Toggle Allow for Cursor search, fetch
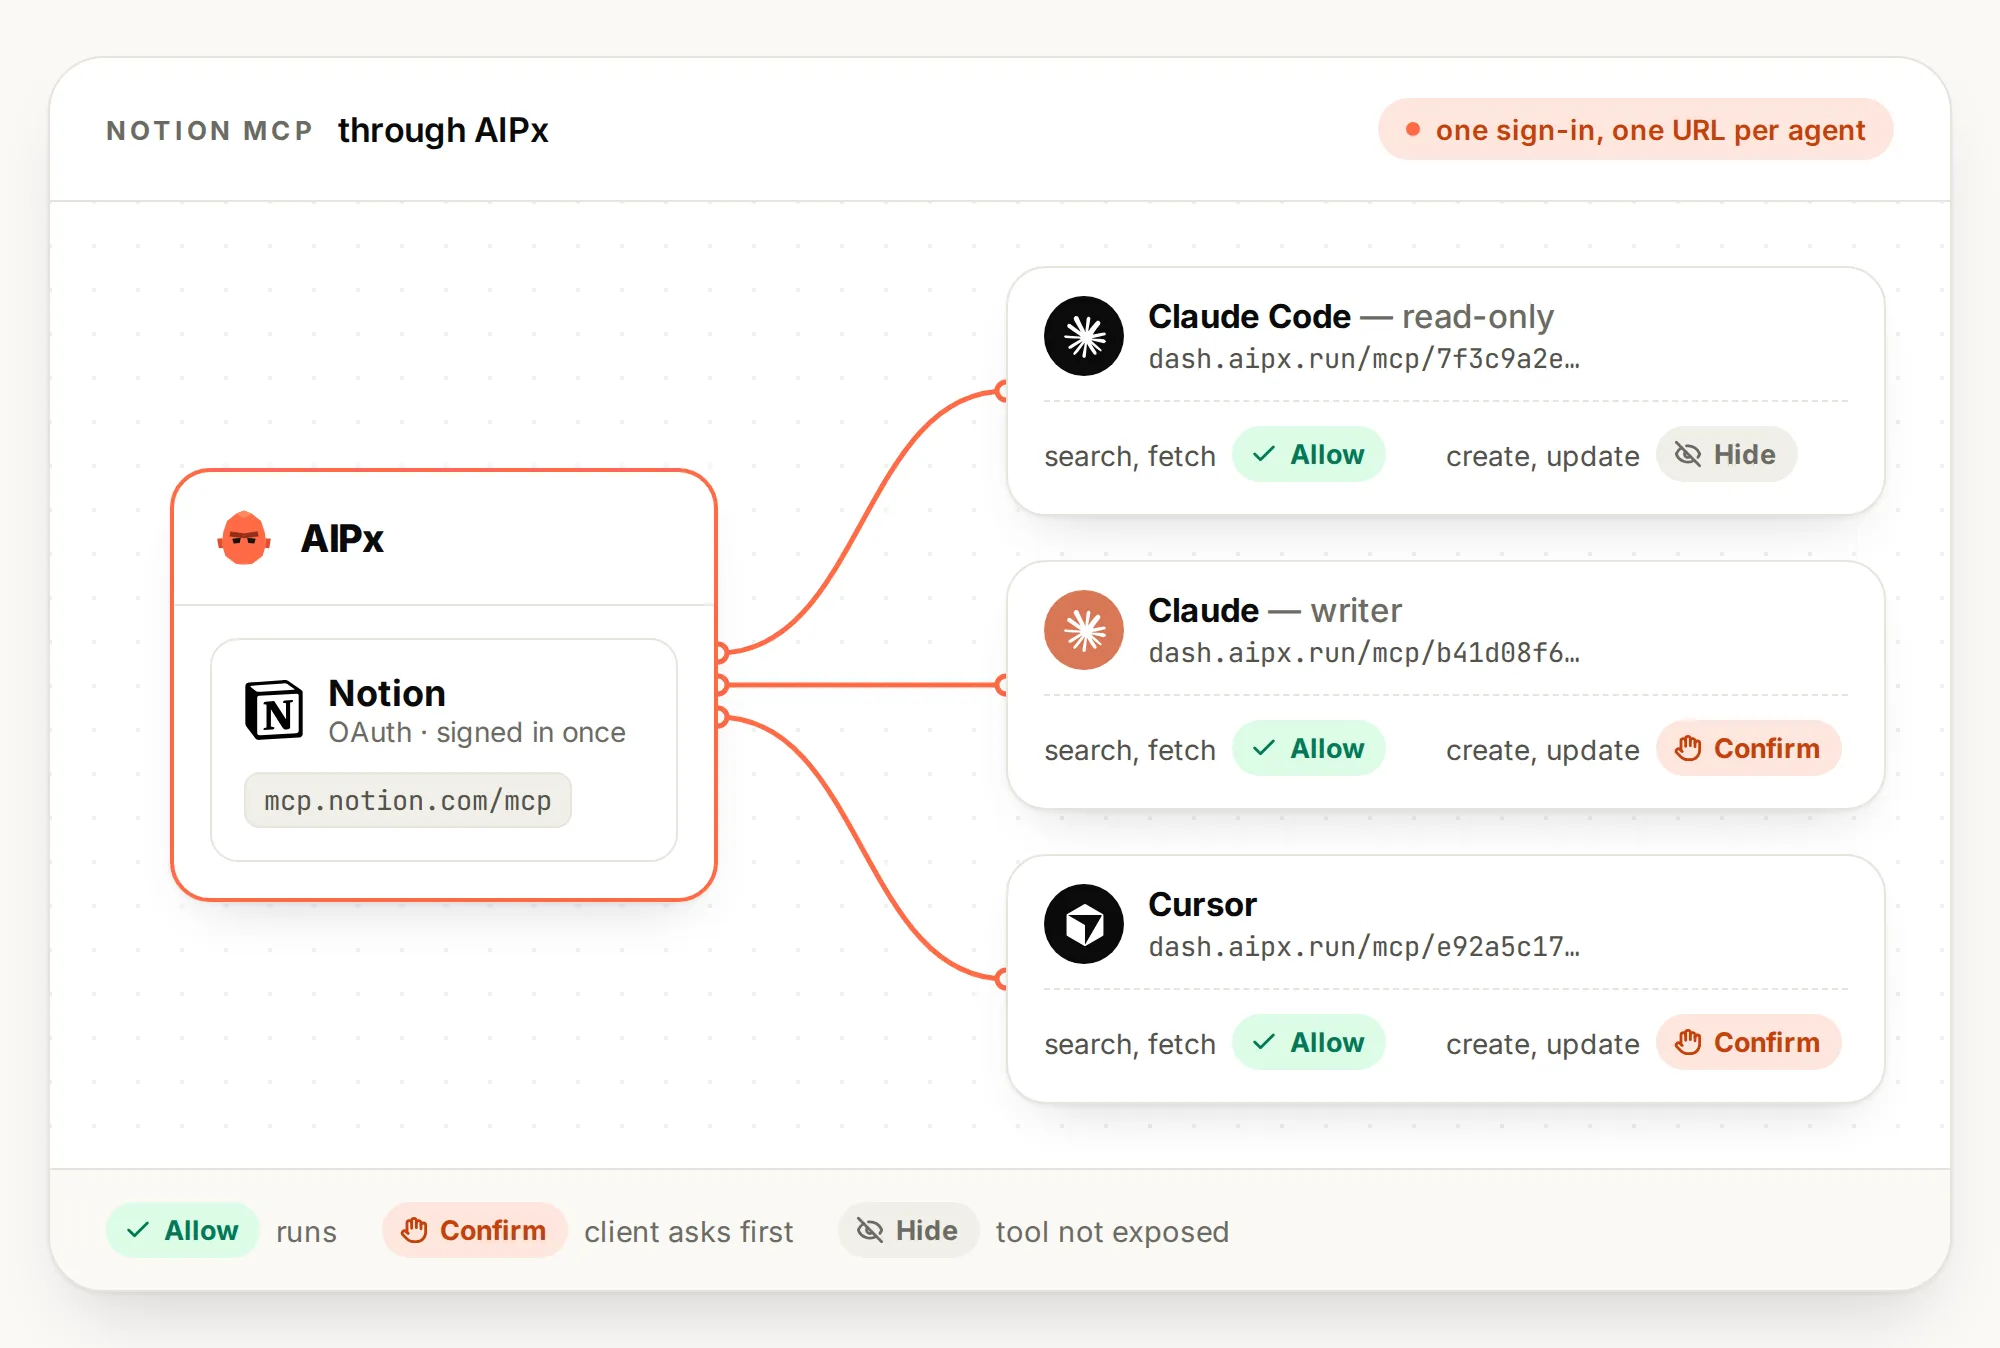2000x1348 pixels. coord(1308,1043)
